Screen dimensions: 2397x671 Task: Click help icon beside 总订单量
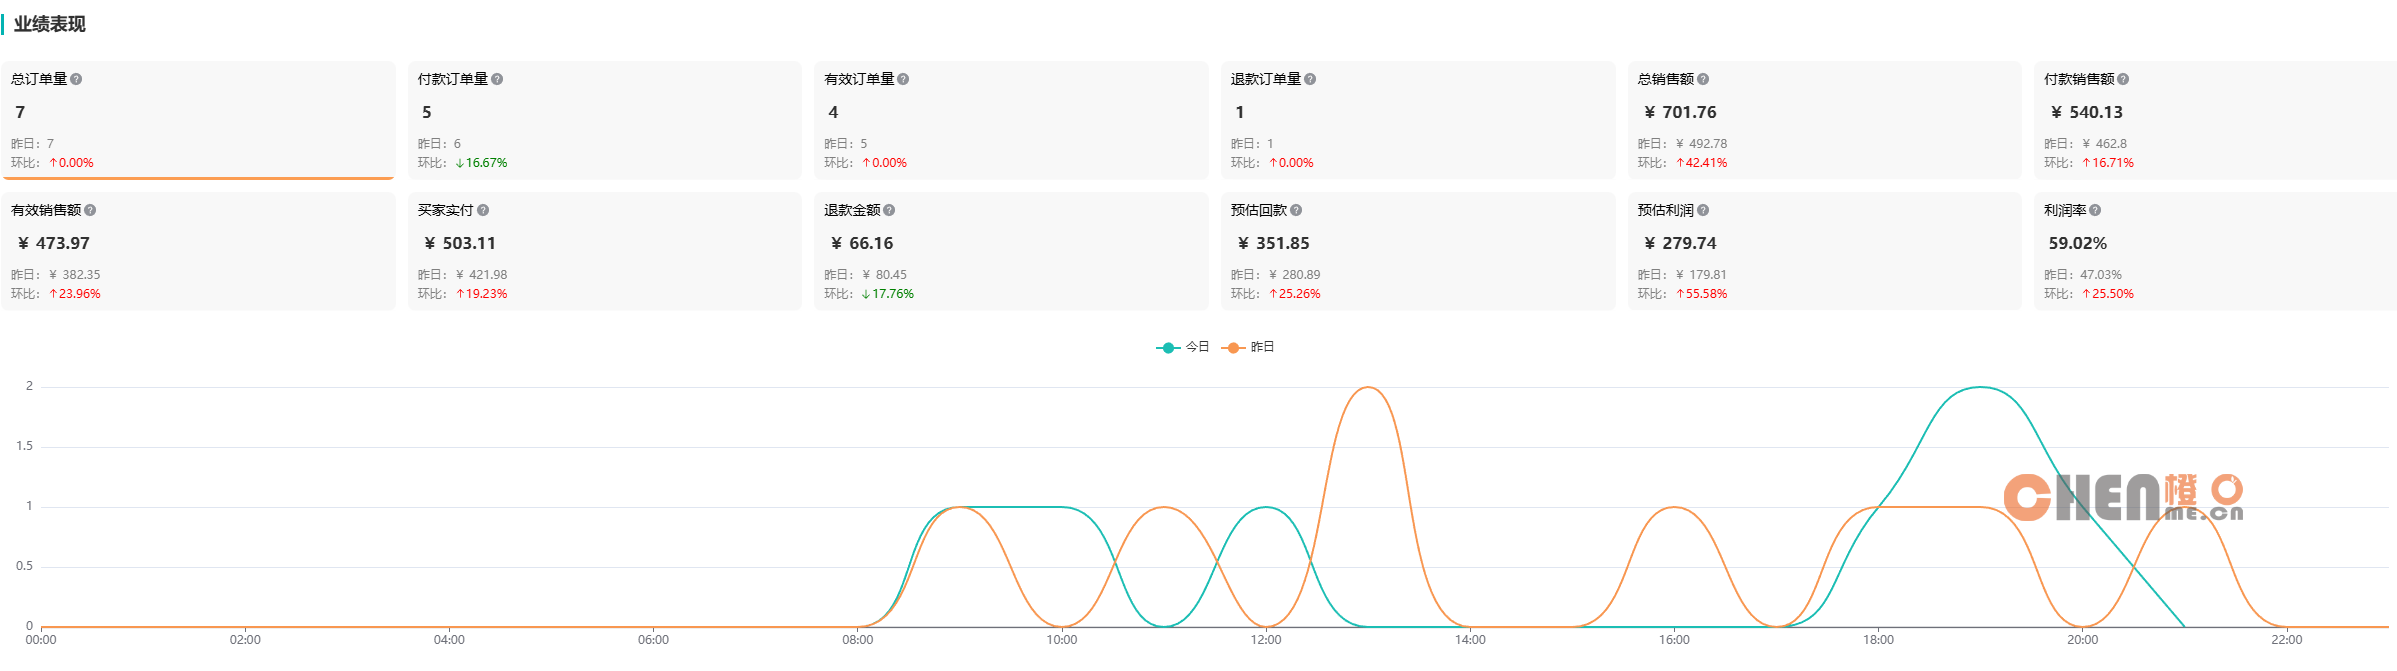coord(76,79)
